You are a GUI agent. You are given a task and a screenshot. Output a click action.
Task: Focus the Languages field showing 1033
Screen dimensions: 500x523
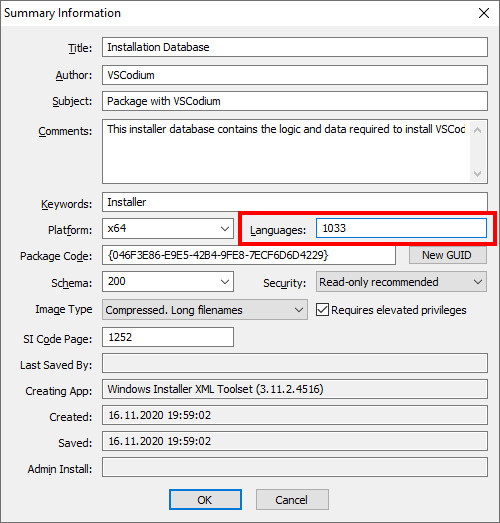401,228
